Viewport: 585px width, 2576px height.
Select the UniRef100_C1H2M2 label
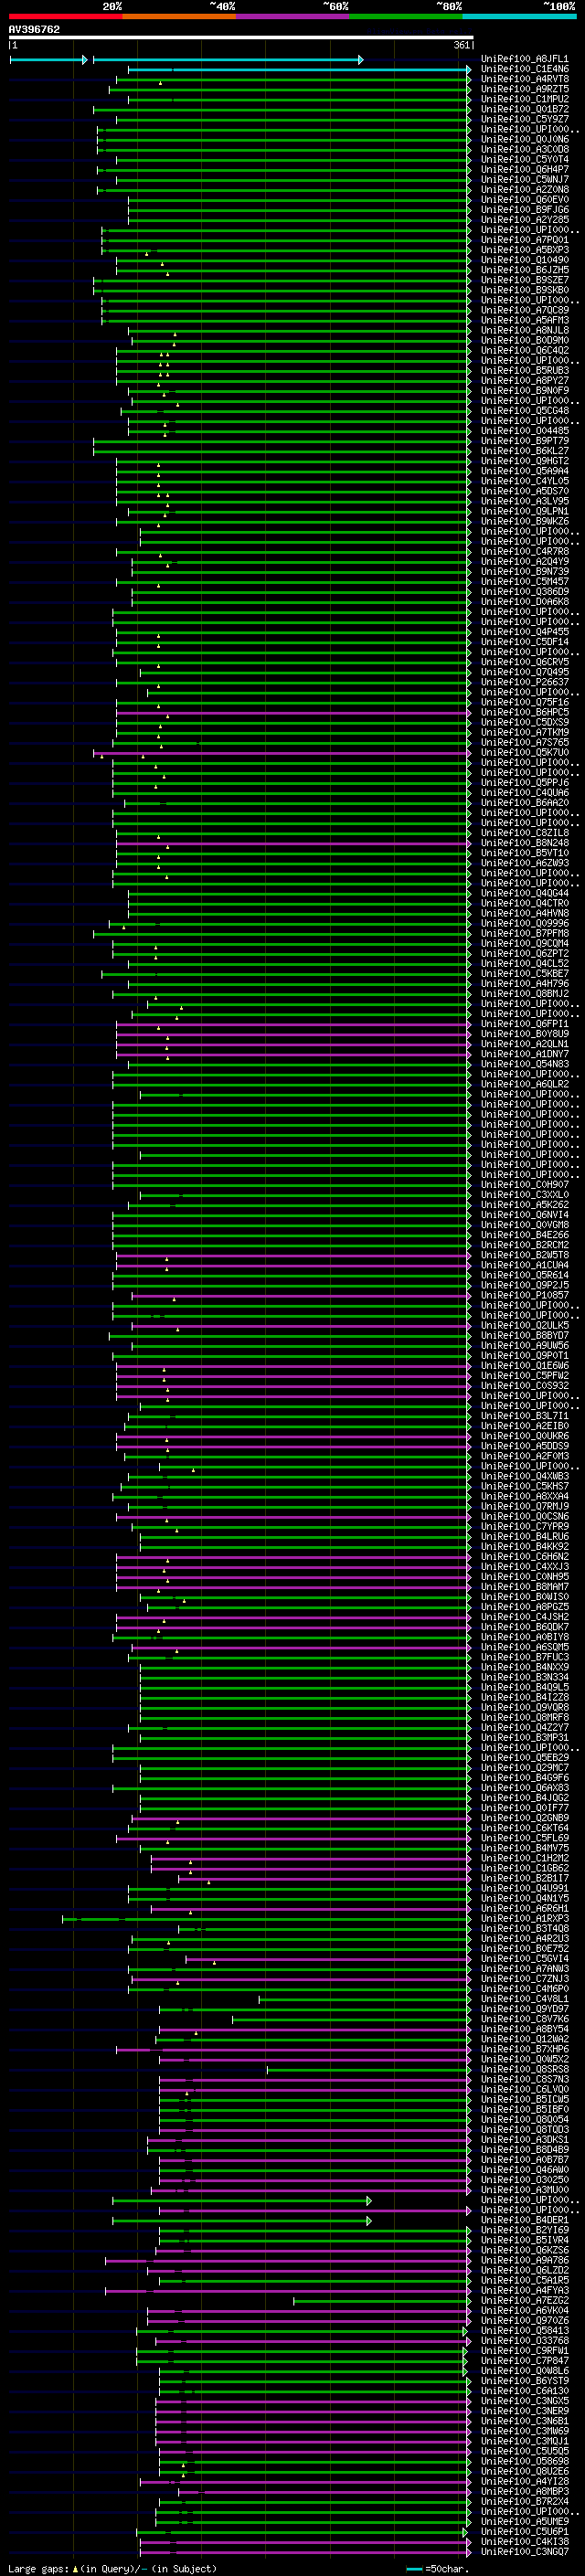pyautogui.click(x=525, y=1858)
